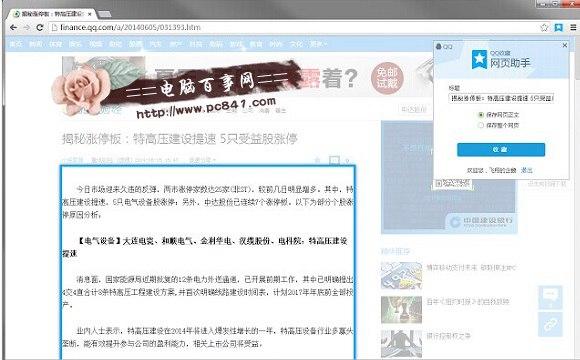
Task: Click the title field in QQ popup
Action: tap(501, 98)
